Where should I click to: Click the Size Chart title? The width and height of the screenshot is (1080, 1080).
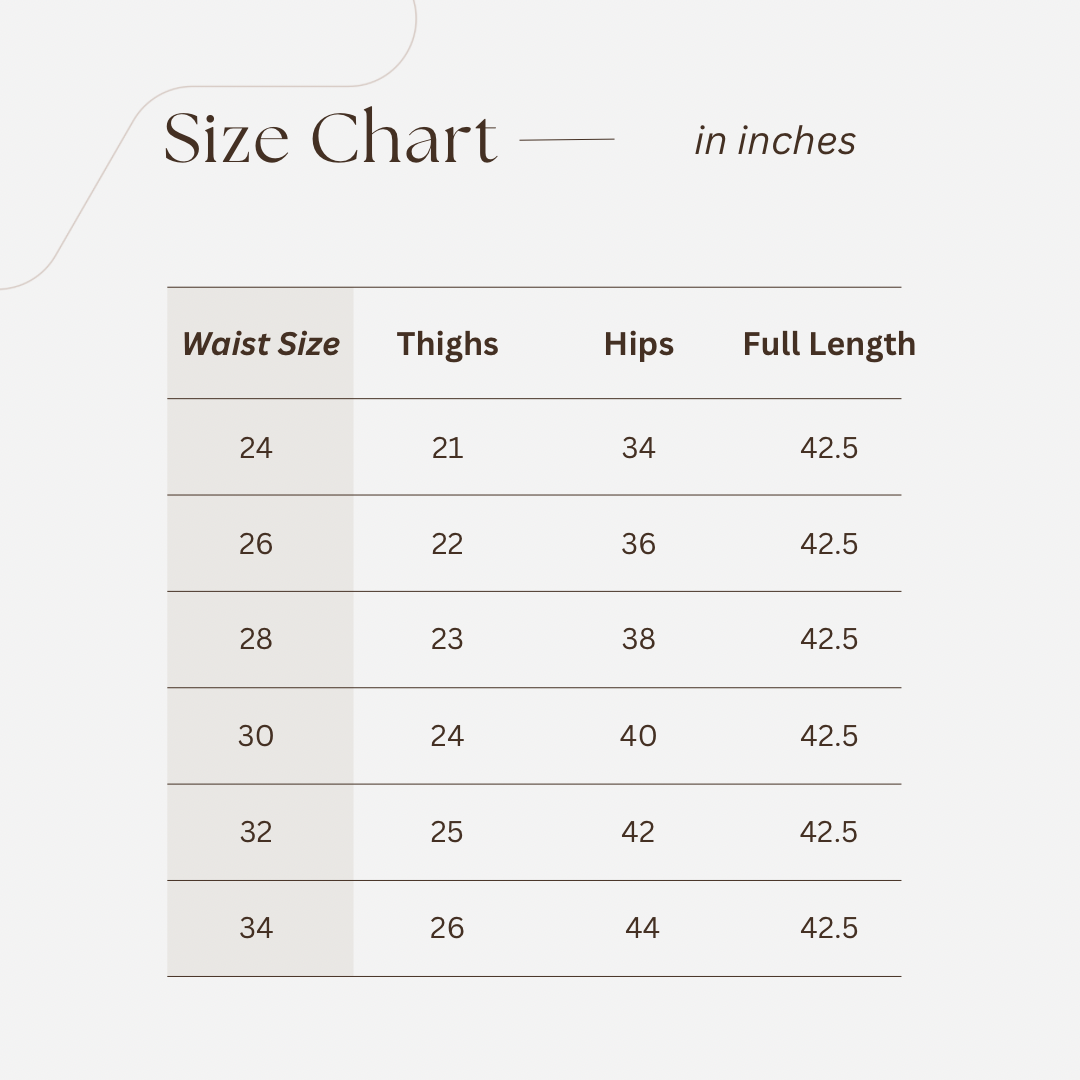pos(330,138)
